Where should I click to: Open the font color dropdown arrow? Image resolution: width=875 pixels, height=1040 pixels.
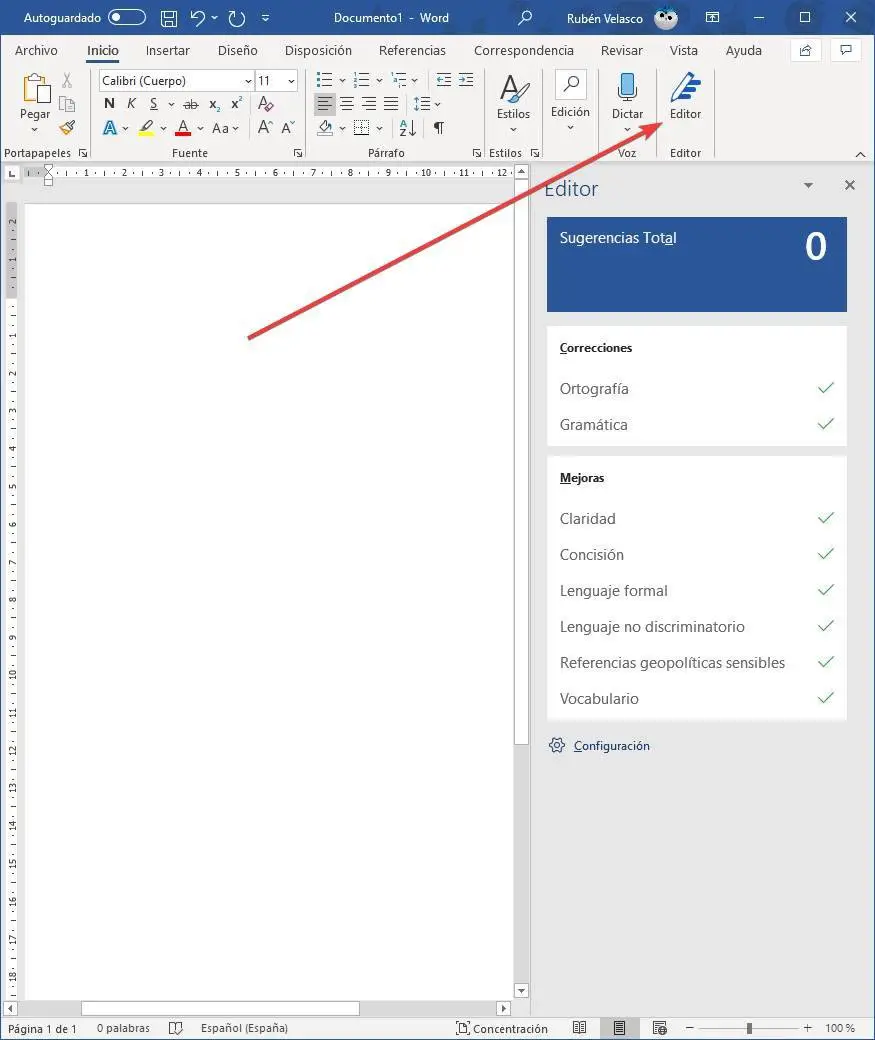pos(200,129)
